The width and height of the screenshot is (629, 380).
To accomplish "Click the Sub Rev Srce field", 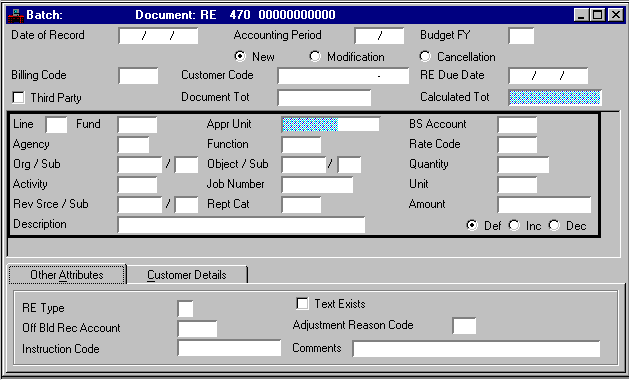I will click(x=186, y=205).
